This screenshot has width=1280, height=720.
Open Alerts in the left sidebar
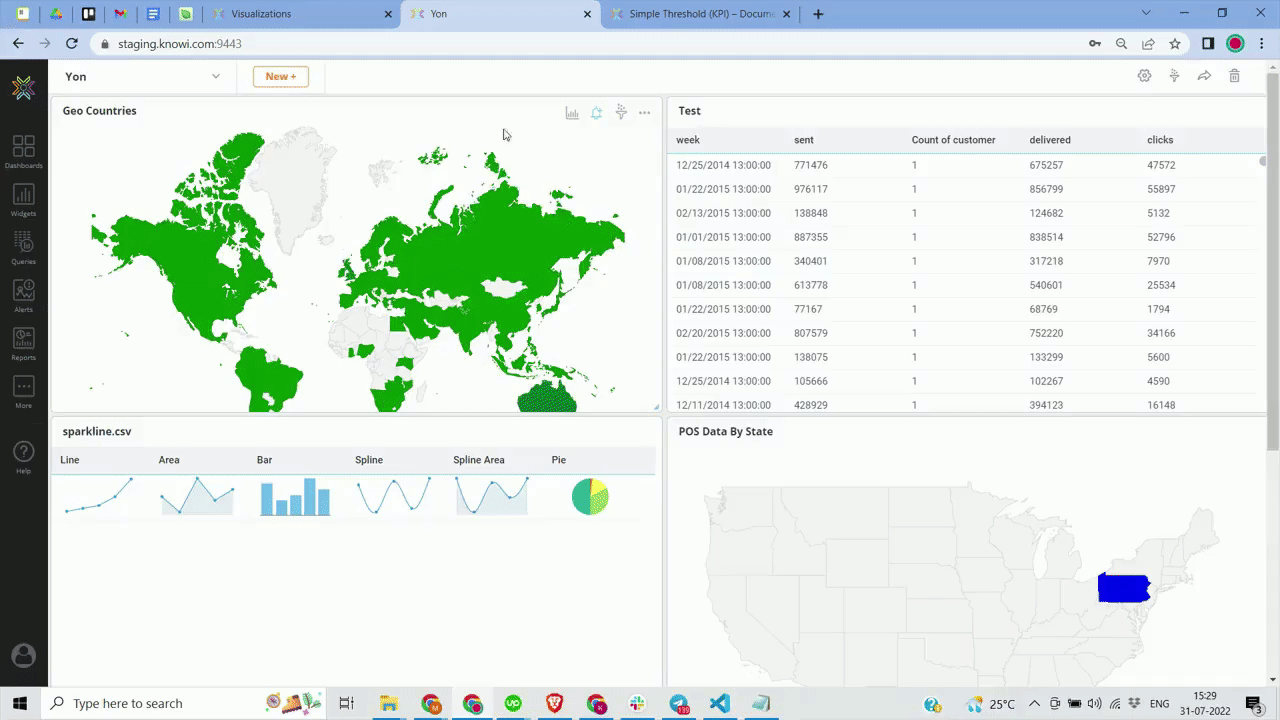(x=24, y=295)
